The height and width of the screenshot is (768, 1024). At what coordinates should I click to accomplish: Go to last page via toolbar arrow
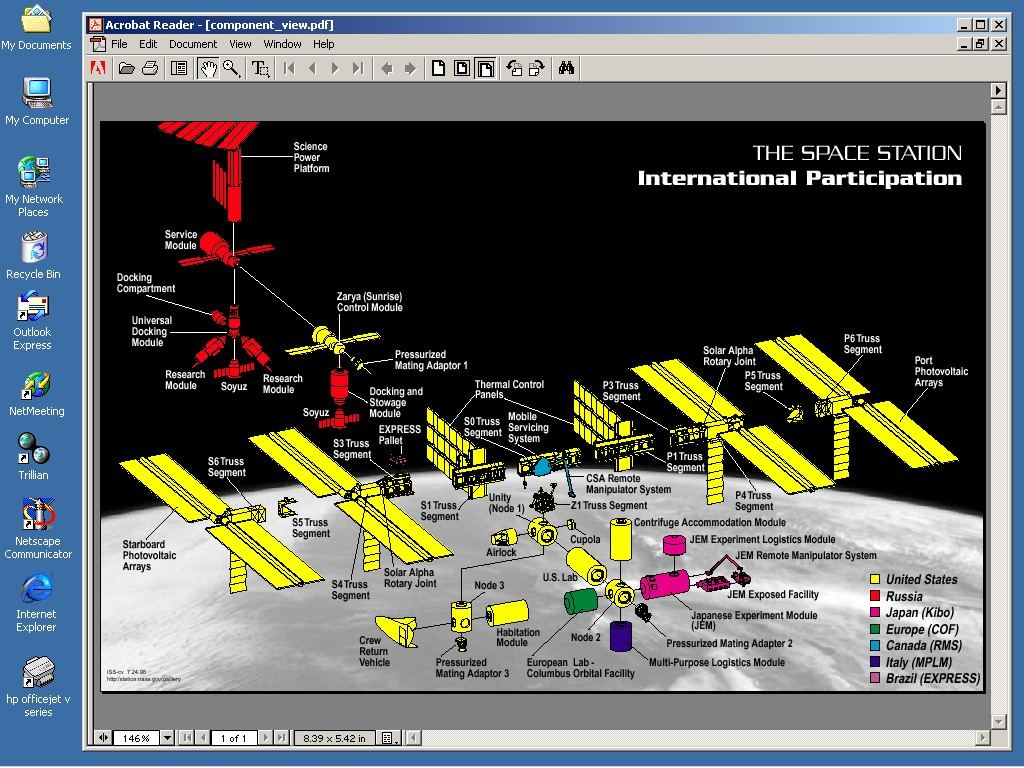[358, 69]
